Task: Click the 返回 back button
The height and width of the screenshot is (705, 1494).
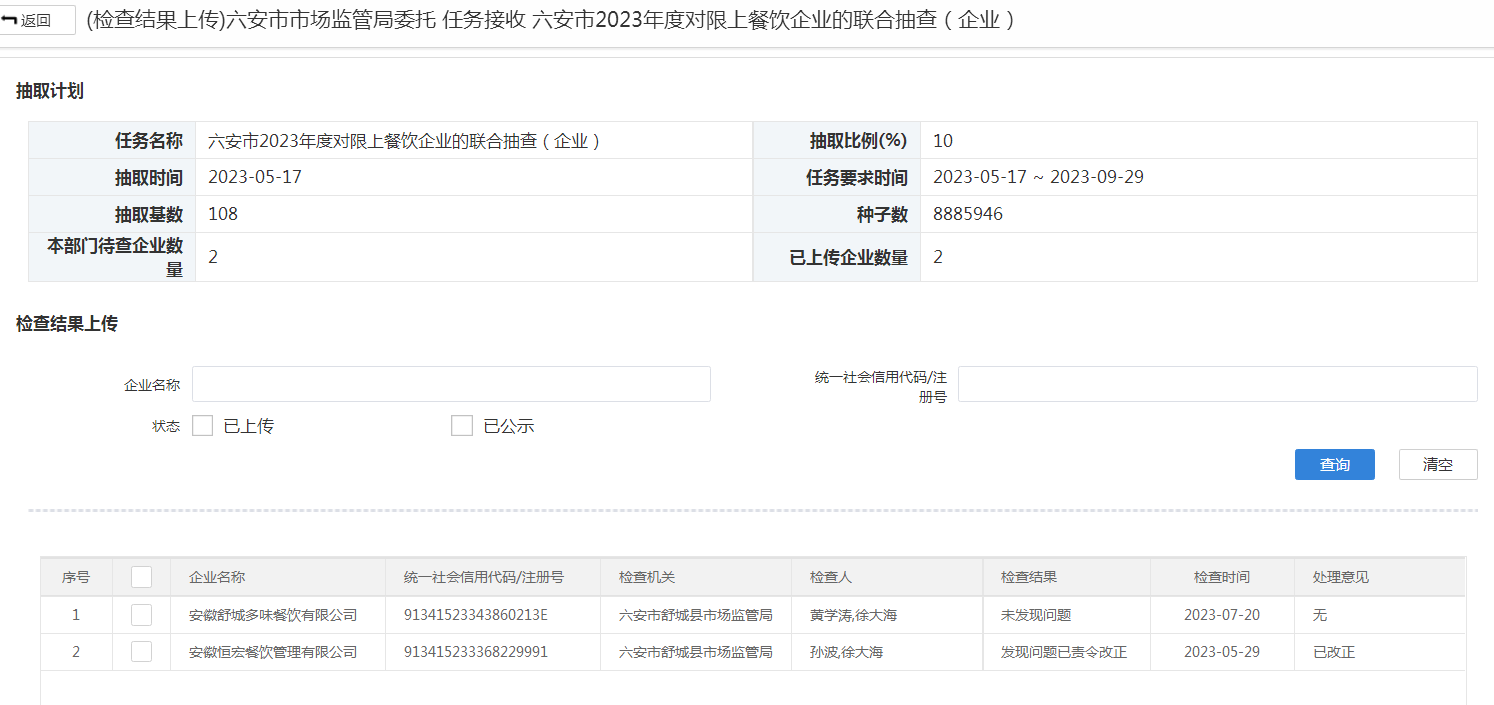Action: (35, 20)
